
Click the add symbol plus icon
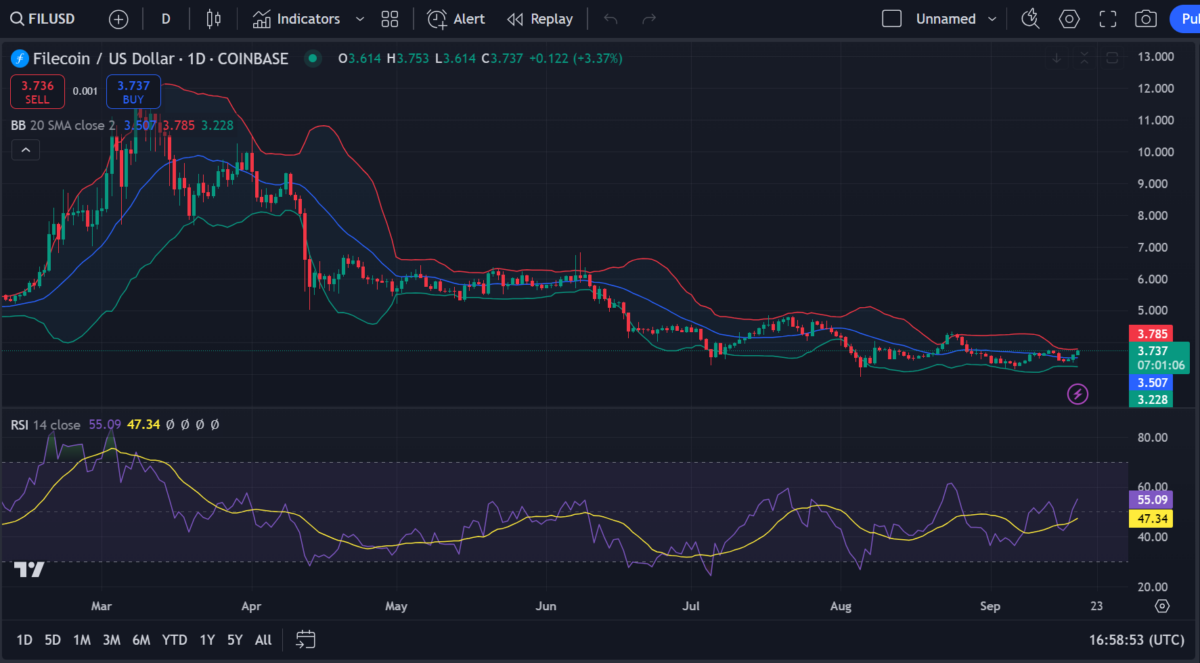[x=119, y=19]
